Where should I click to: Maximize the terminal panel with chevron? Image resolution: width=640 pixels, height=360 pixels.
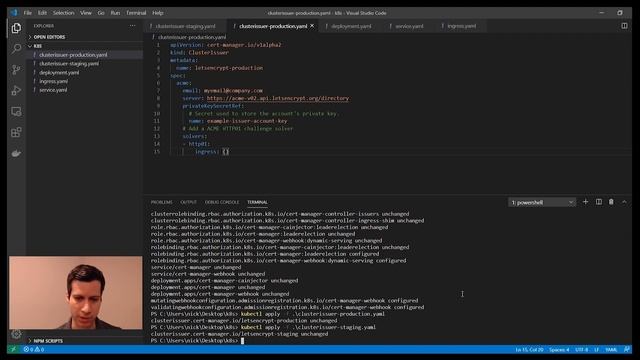624,202
